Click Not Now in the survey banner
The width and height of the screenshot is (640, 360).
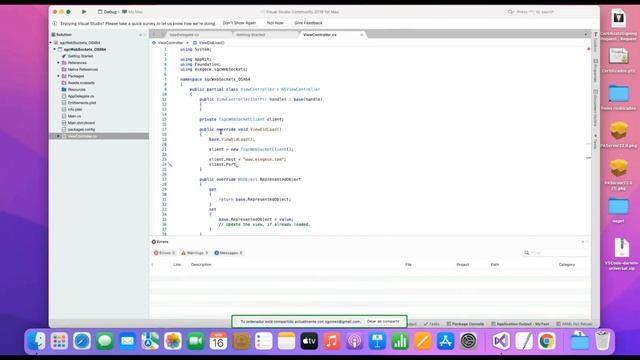[275, 23]
